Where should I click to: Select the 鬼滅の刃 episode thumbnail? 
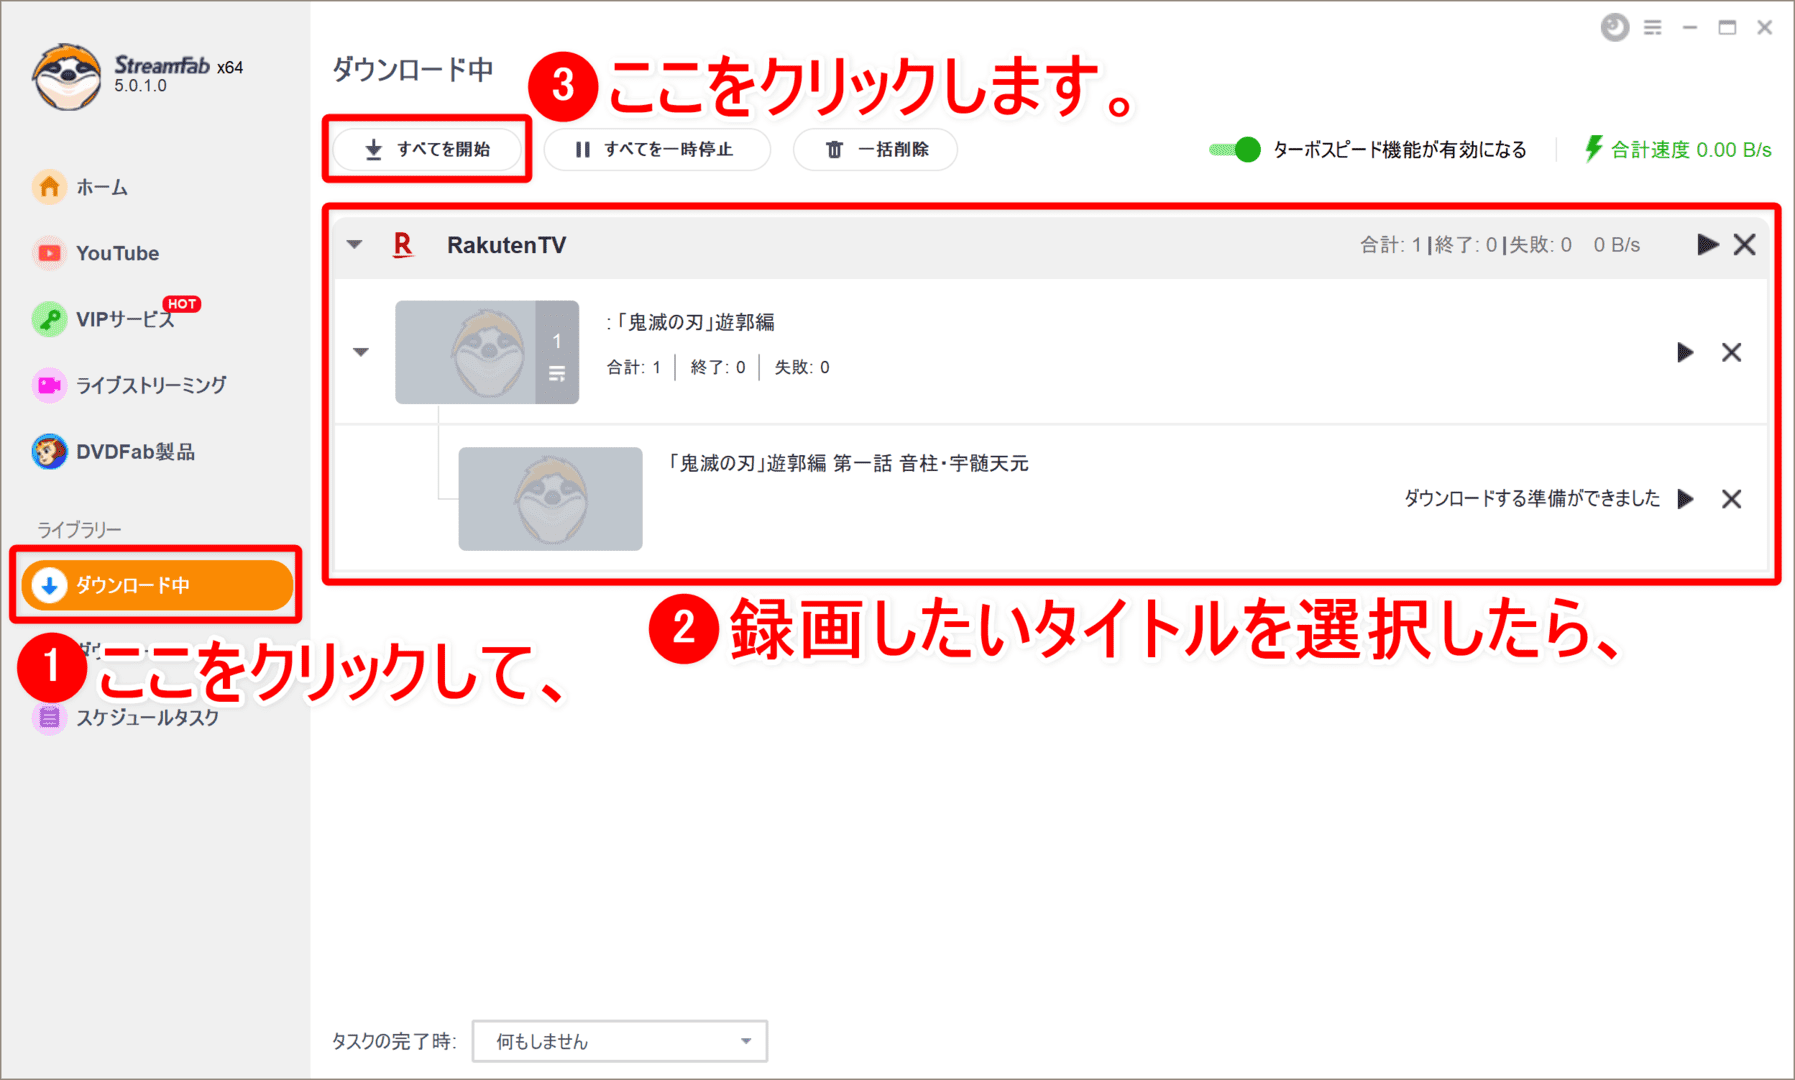[x=549, y=498]
